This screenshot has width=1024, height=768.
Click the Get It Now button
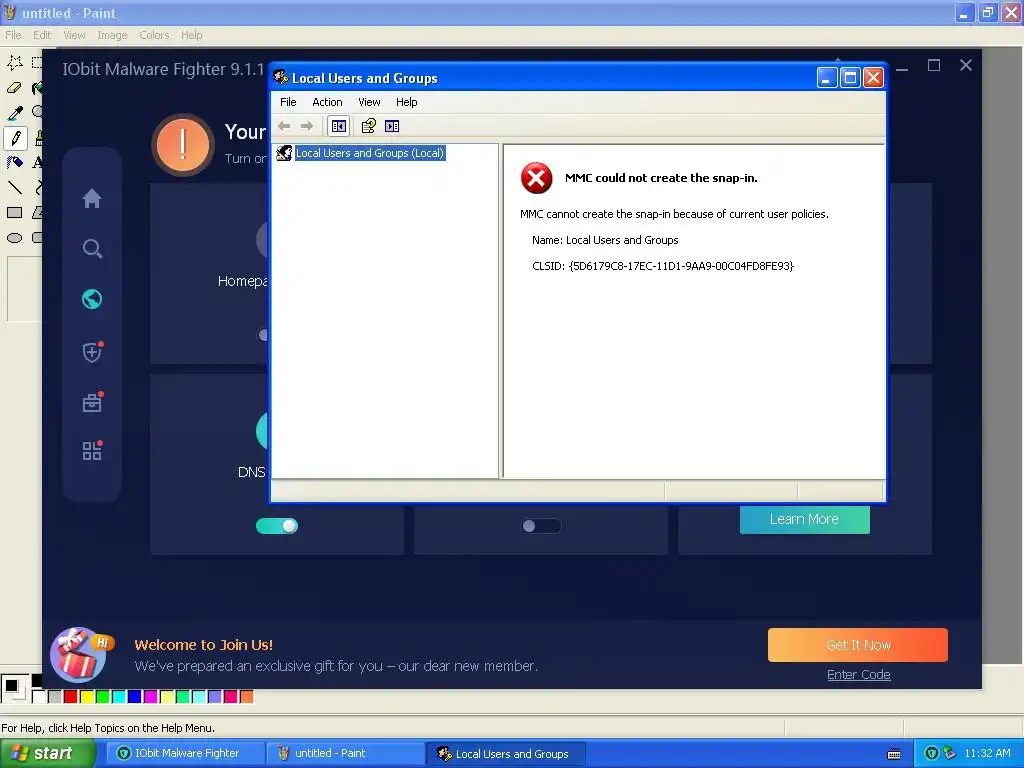pyautogui.click(x=858, y=645)
